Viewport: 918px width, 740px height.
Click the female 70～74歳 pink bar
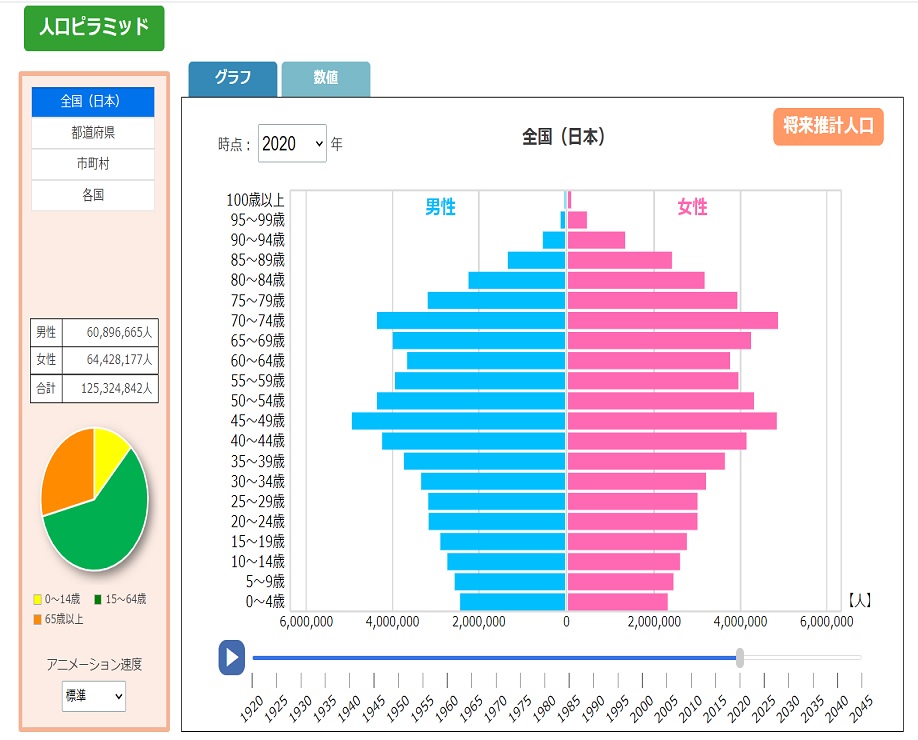[672, 320]
